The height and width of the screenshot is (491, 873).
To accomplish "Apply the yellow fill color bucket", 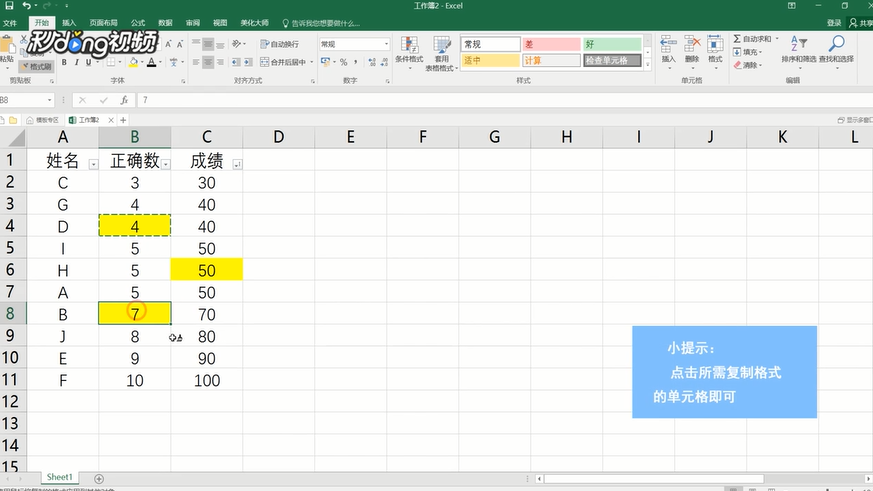I will tap(133, 62).
